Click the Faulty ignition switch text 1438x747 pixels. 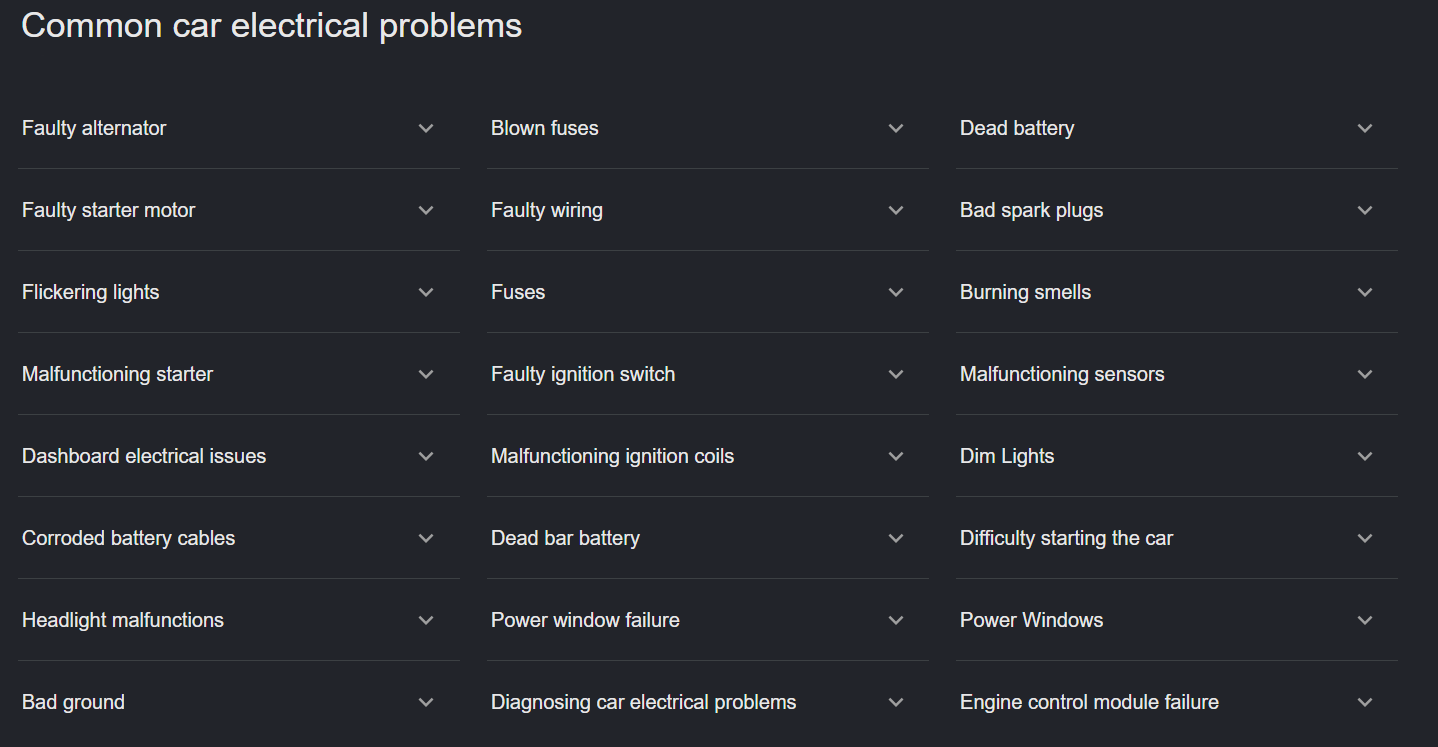pos(583,374)
